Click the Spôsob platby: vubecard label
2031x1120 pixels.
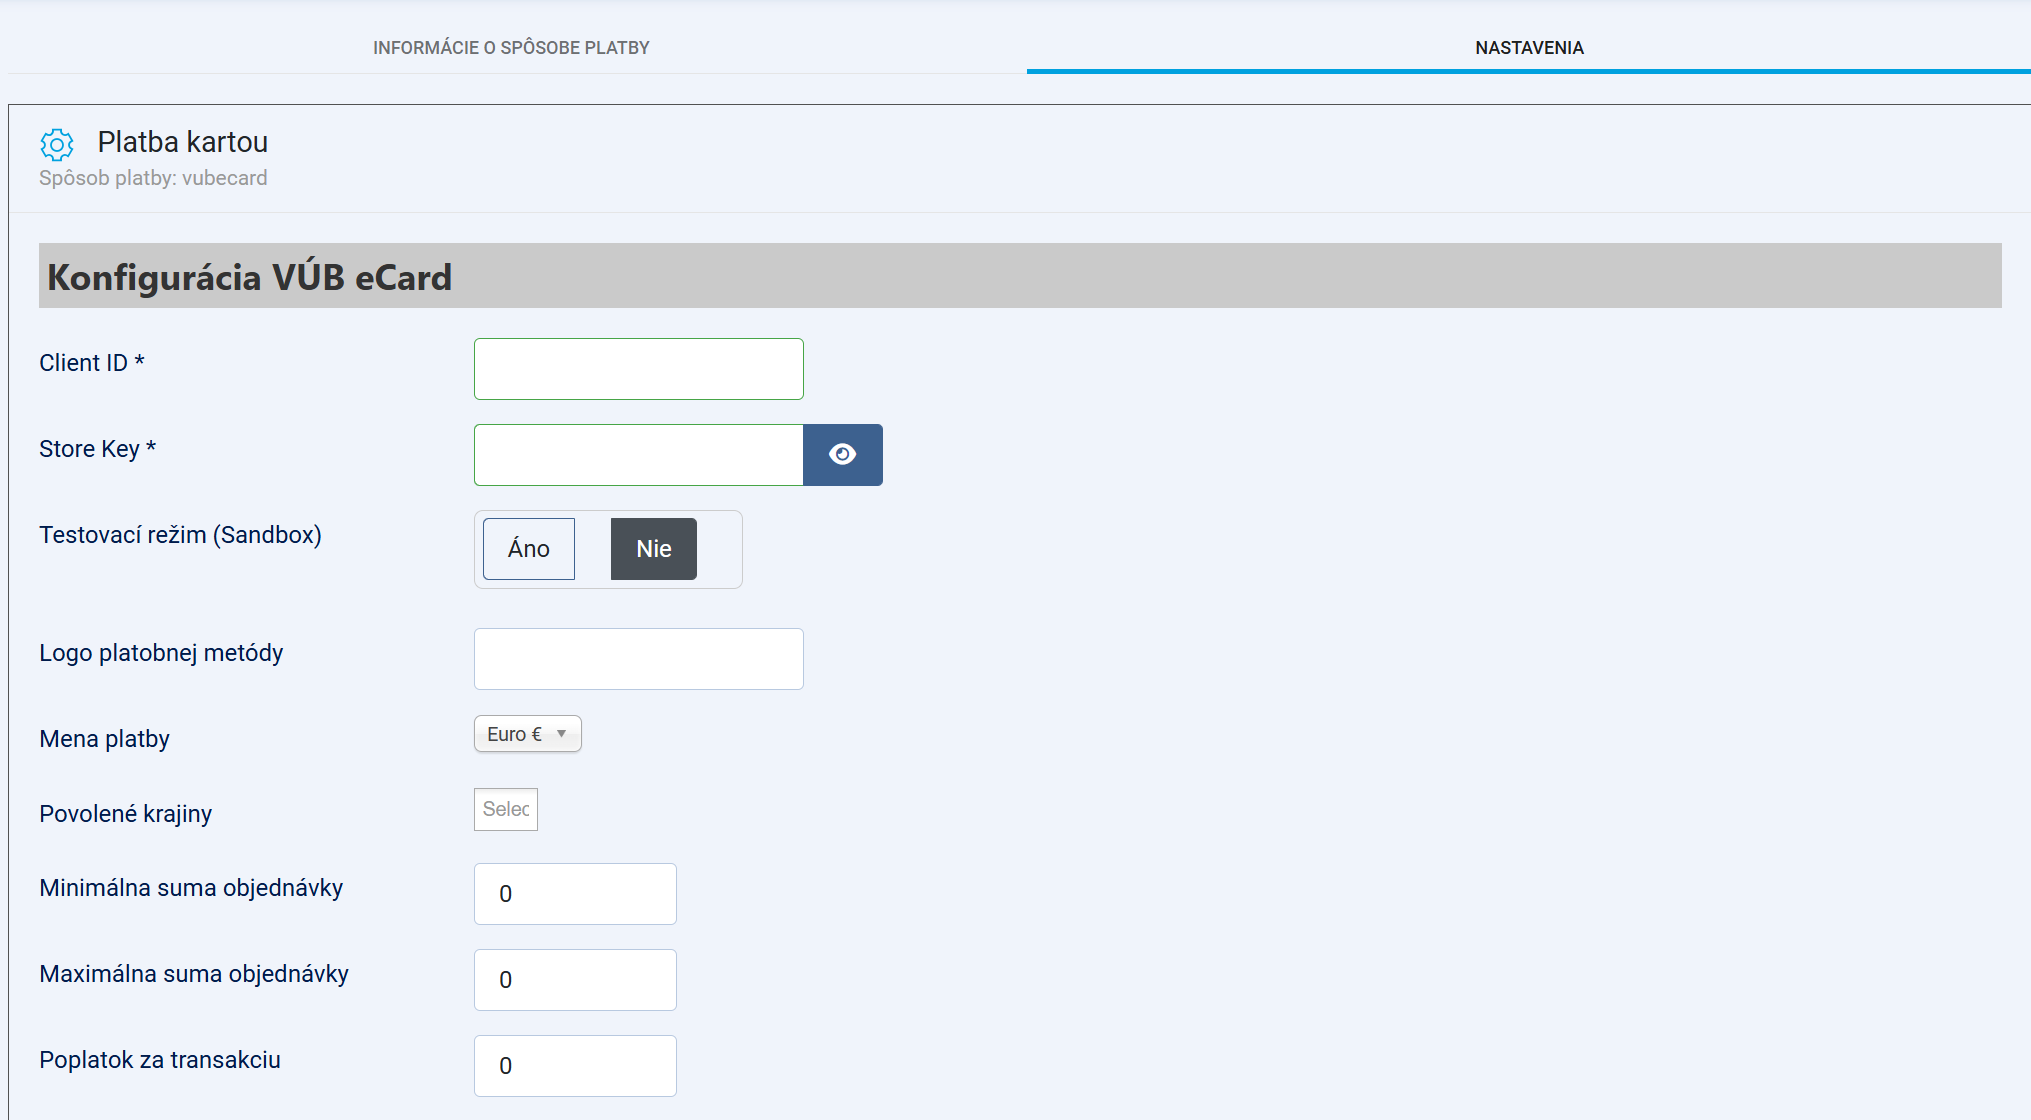tap(153, 178)
